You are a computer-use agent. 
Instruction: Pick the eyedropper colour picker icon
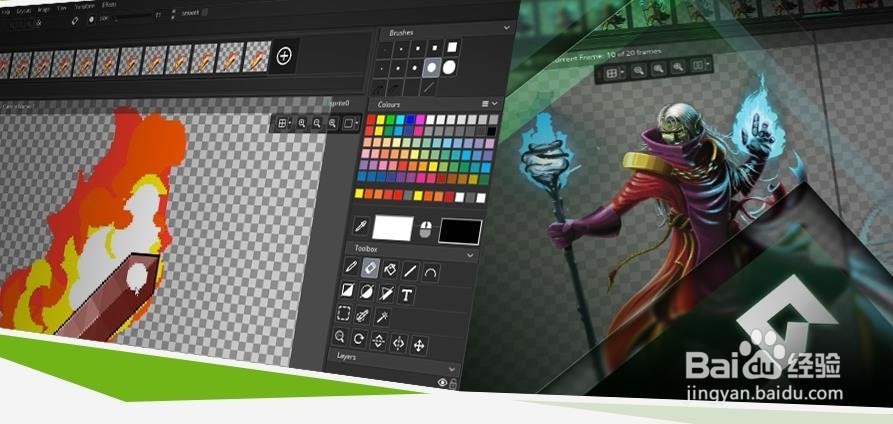coord(360,226)
